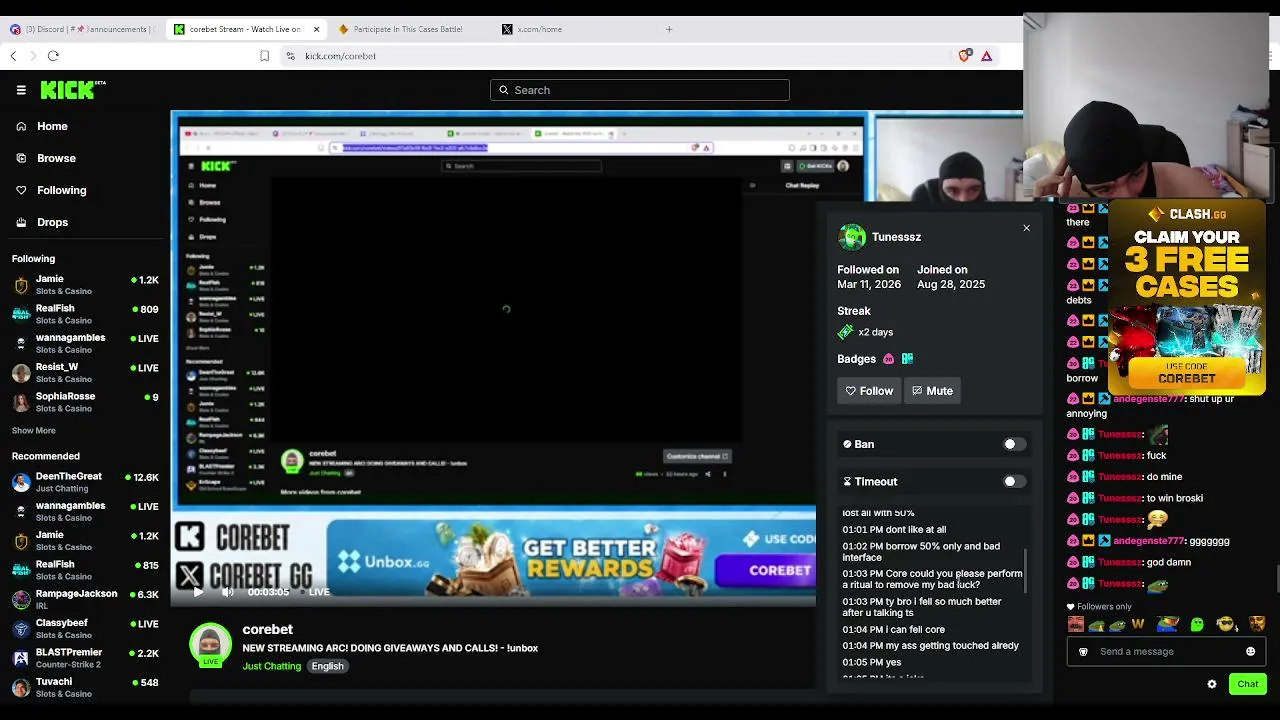Play or pause the stream
The image size is (1280, 720).
pyautogui.click(x=198, y=592)
